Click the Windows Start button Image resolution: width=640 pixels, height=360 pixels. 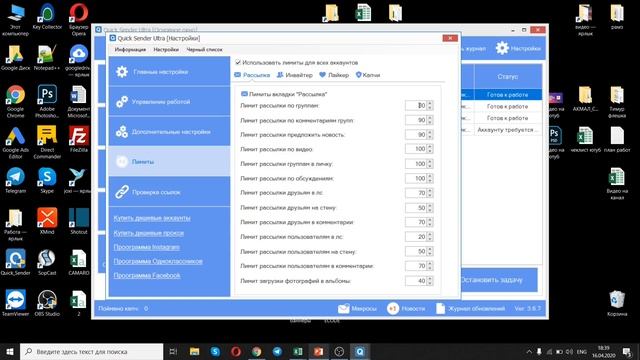pos(10,351)
